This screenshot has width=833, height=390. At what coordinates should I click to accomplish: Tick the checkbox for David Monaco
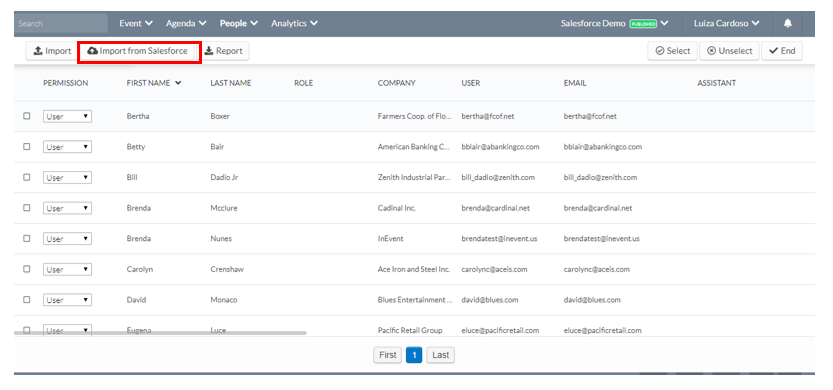[x=27, y=300]
